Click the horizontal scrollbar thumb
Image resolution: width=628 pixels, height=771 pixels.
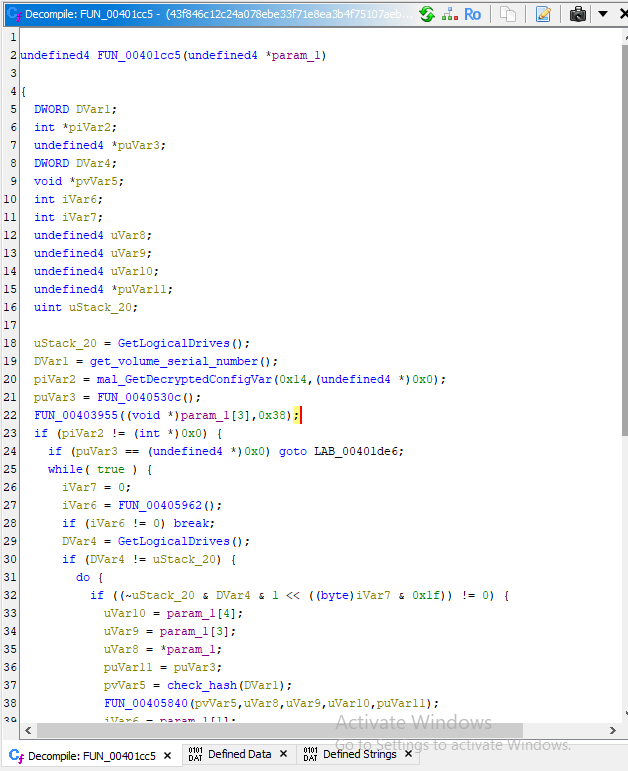tap(280, 730)
